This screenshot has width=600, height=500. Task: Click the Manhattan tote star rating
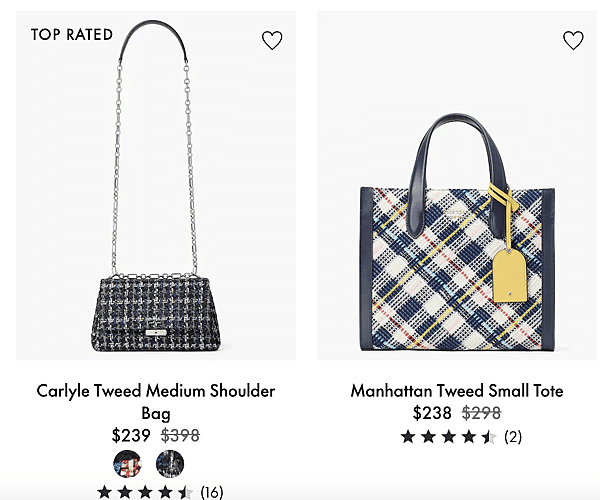click(x=449, y=436)
